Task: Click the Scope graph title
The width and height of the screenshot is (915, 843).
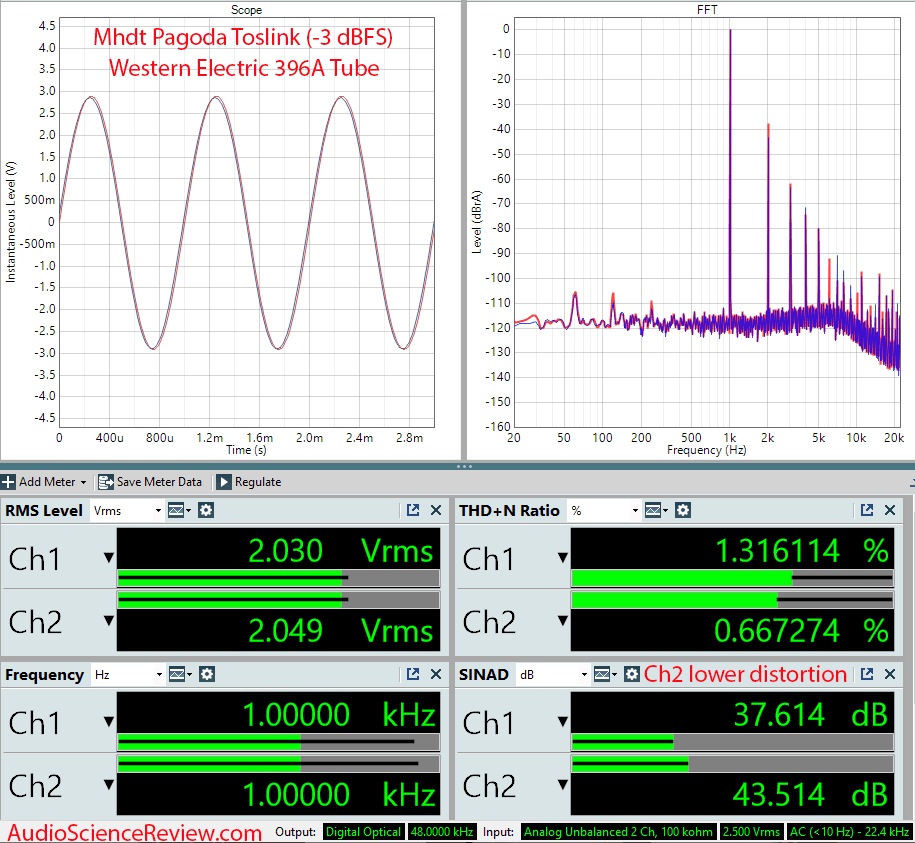Action: coord(246,10)
